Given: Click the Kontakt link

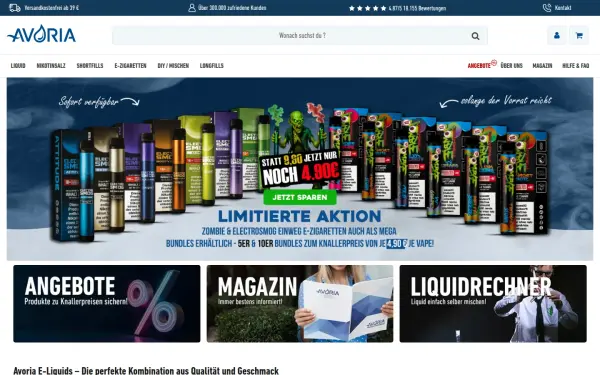Looking at the screenshot, I should click(563, 8).
